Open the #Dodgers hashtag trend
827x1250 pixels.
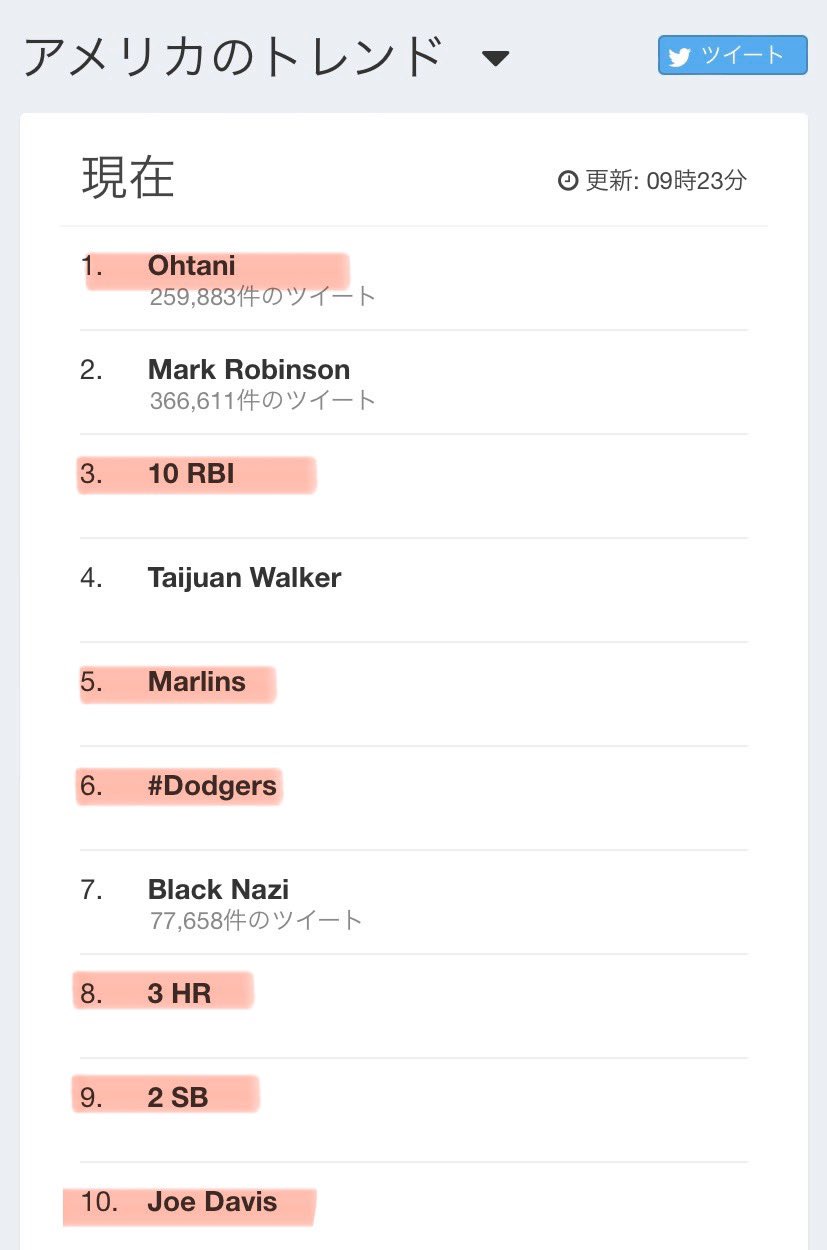pyautogui.click(x=212, y=786)
